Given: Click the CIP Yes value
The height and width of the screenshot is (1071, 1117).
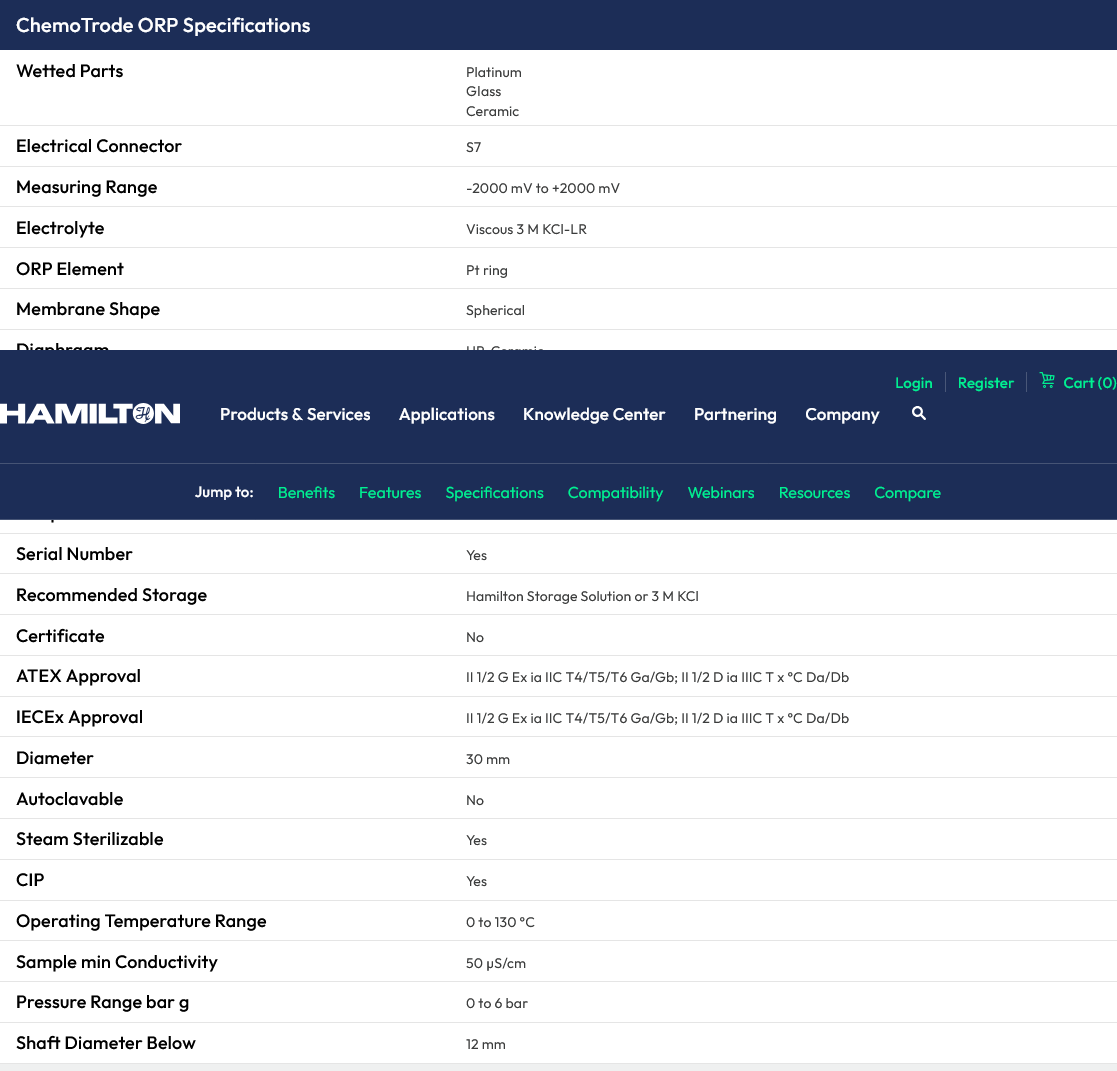Looking at the screenshot, I should click(477, 881).
